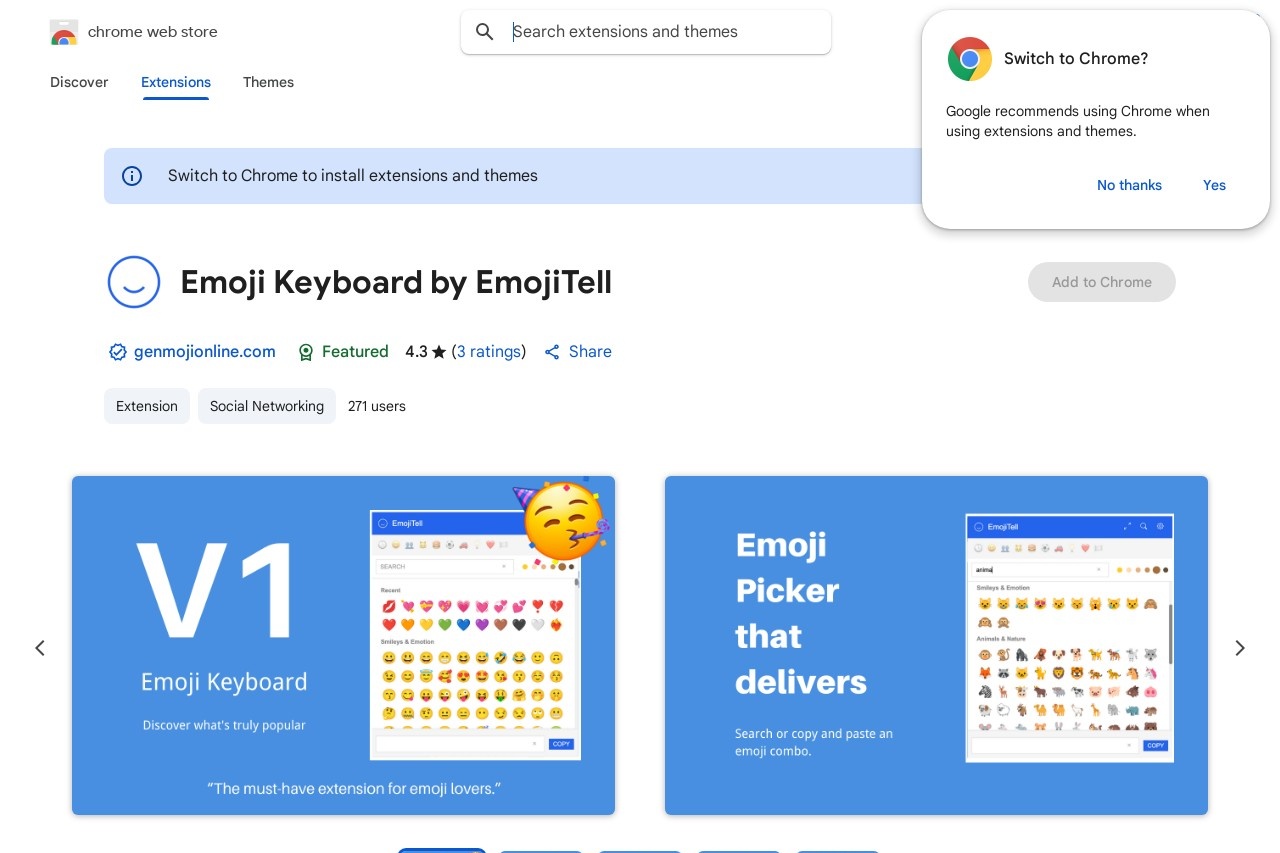
Task: Dismiss the popup with No thanks
Action: pos(1129,185)
